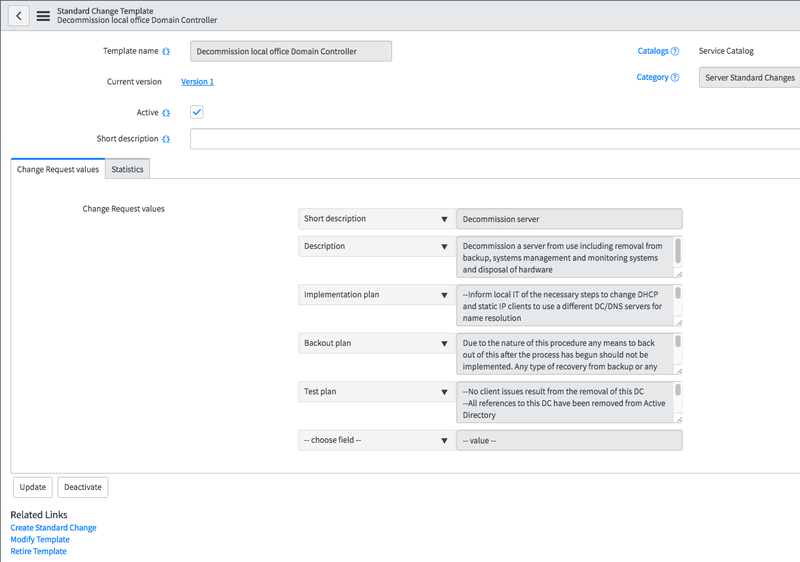The height and width of the screenshot is (562, 800).
Task: Click the empty Short description input field
Action: tap(495, 139)
